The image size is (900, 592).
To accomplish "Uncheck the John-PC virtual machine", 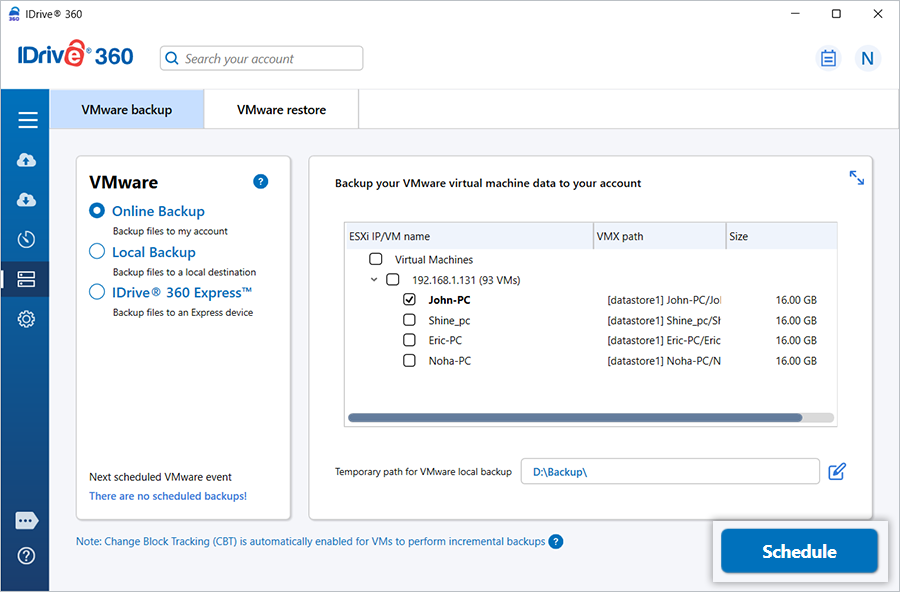I will point(409,299).
